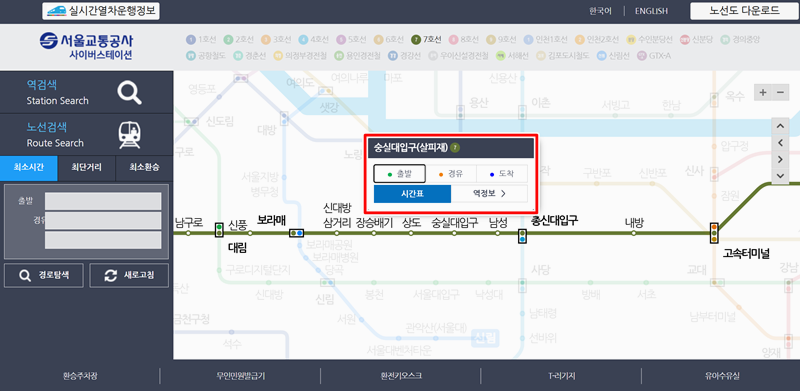Click the bottom arrival input field
800x391 pixels.
point(103,240)
